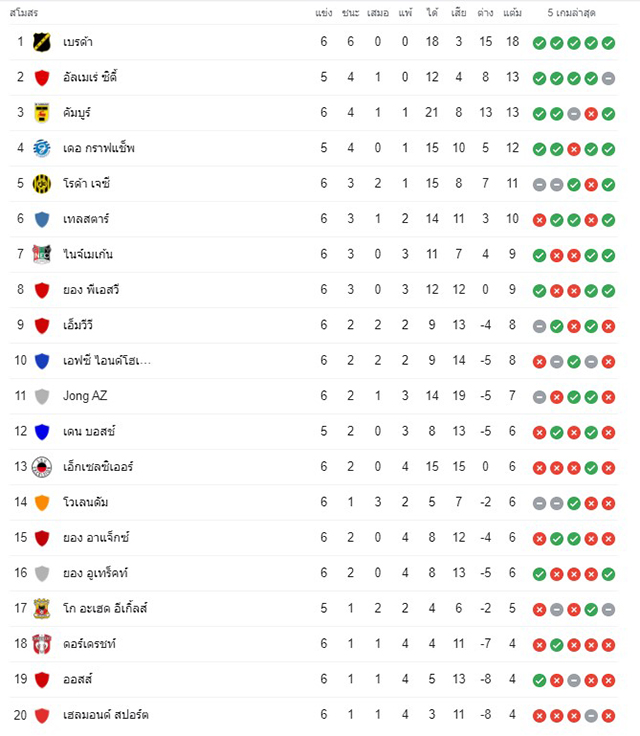Click the red loss icon in คัมบูร์ form
The width and height of the screenshot is (640, 736).
(591, 114)
